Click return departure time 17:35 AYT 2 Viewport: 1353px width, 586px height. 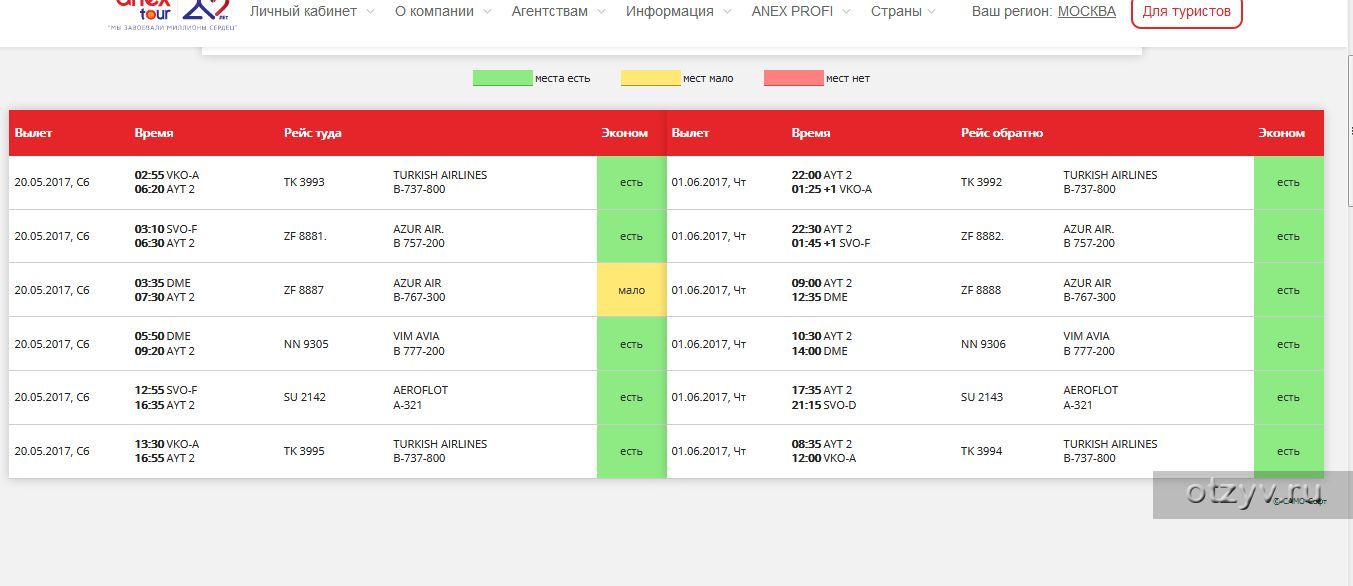pyautogui.click(x=822, y=390)
